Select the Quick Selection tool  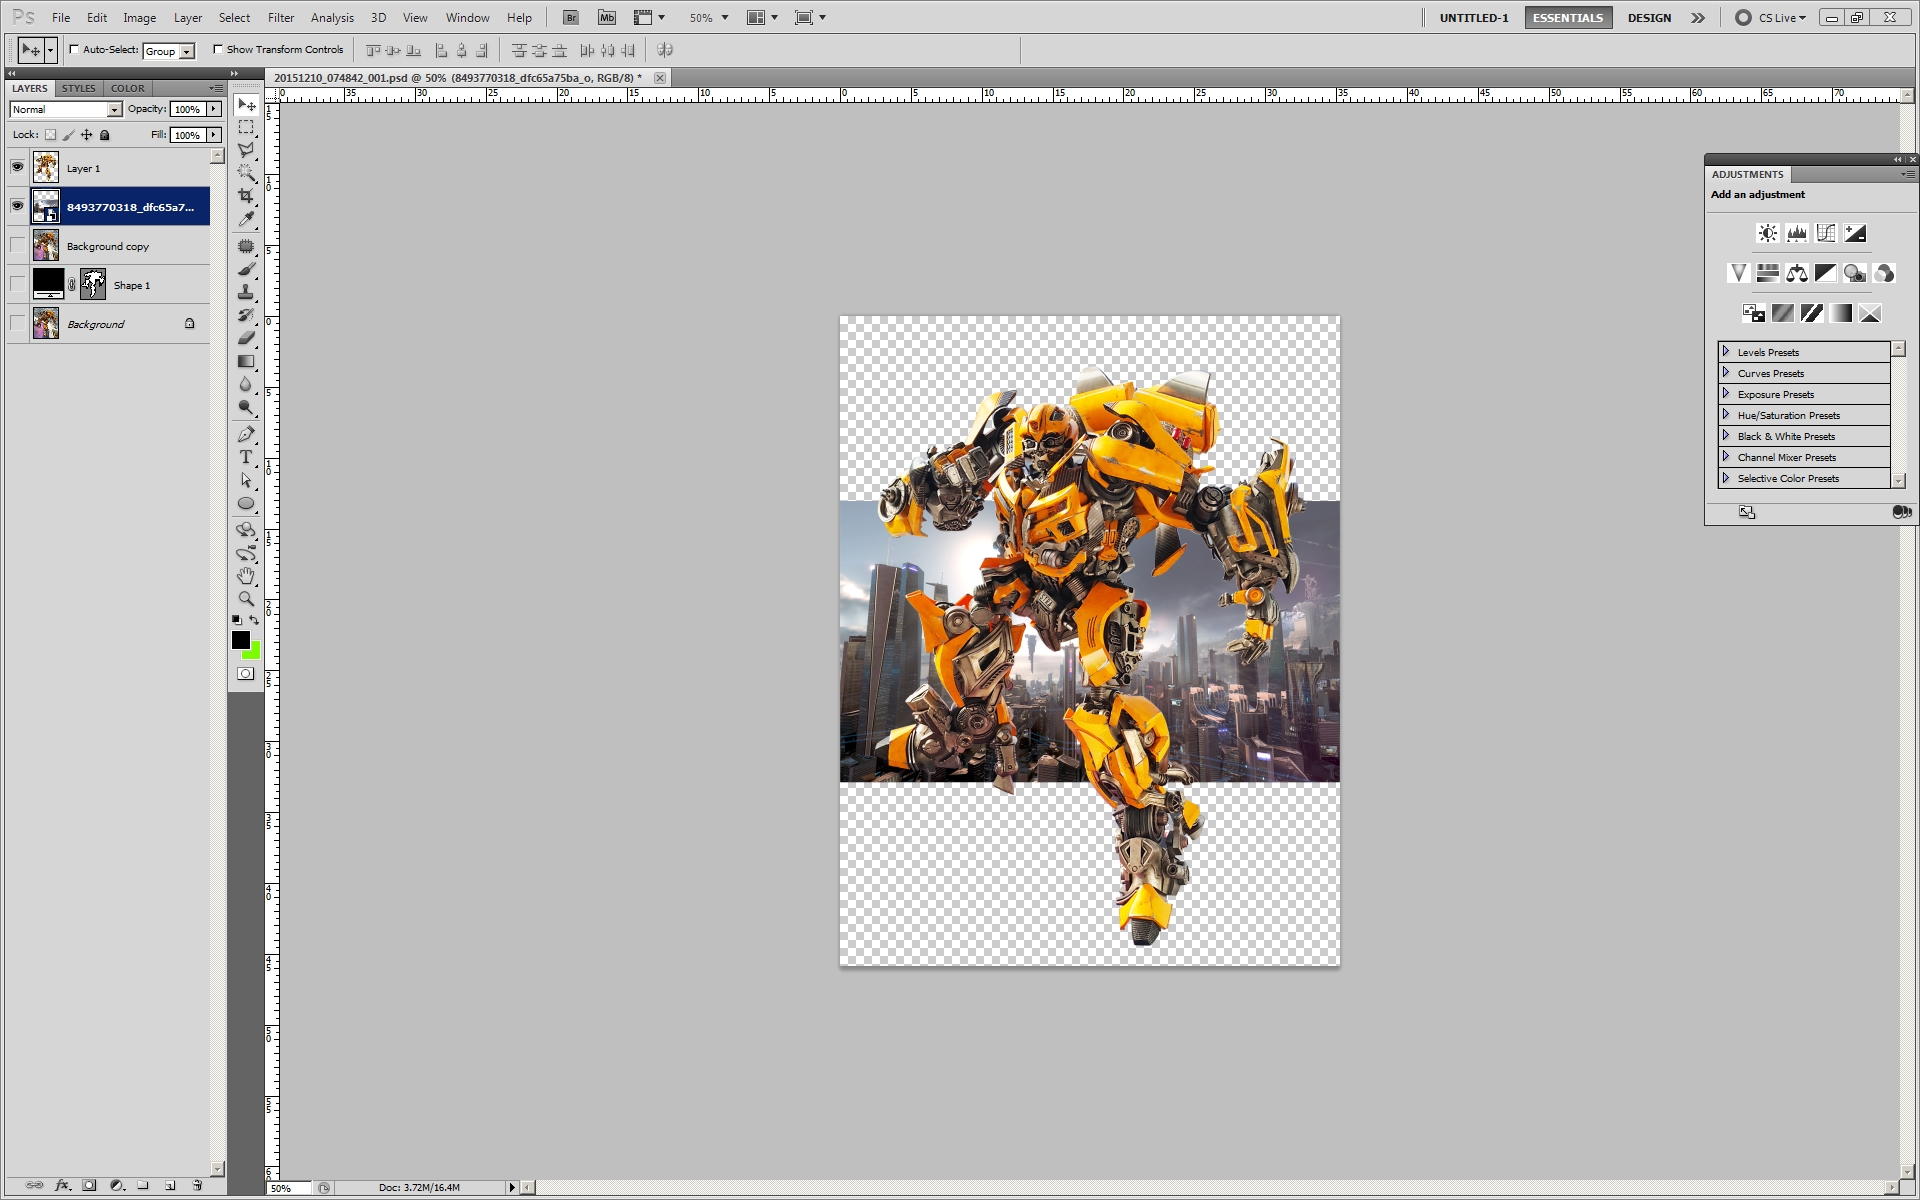[246, 173]
